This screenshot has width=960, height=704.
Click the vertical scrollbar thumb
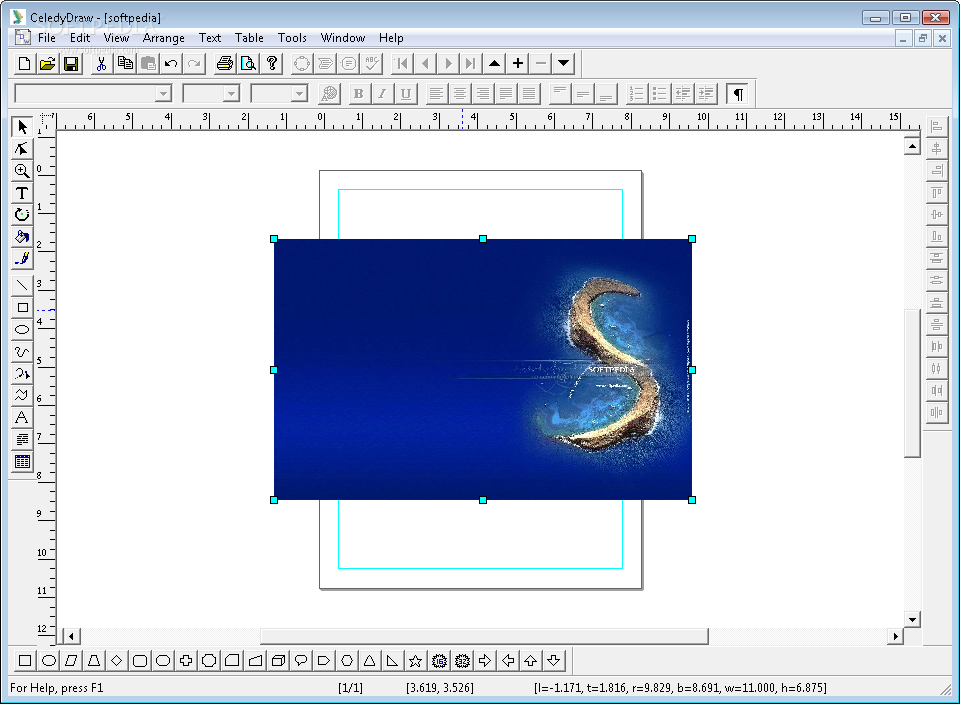tap(912, 383)
